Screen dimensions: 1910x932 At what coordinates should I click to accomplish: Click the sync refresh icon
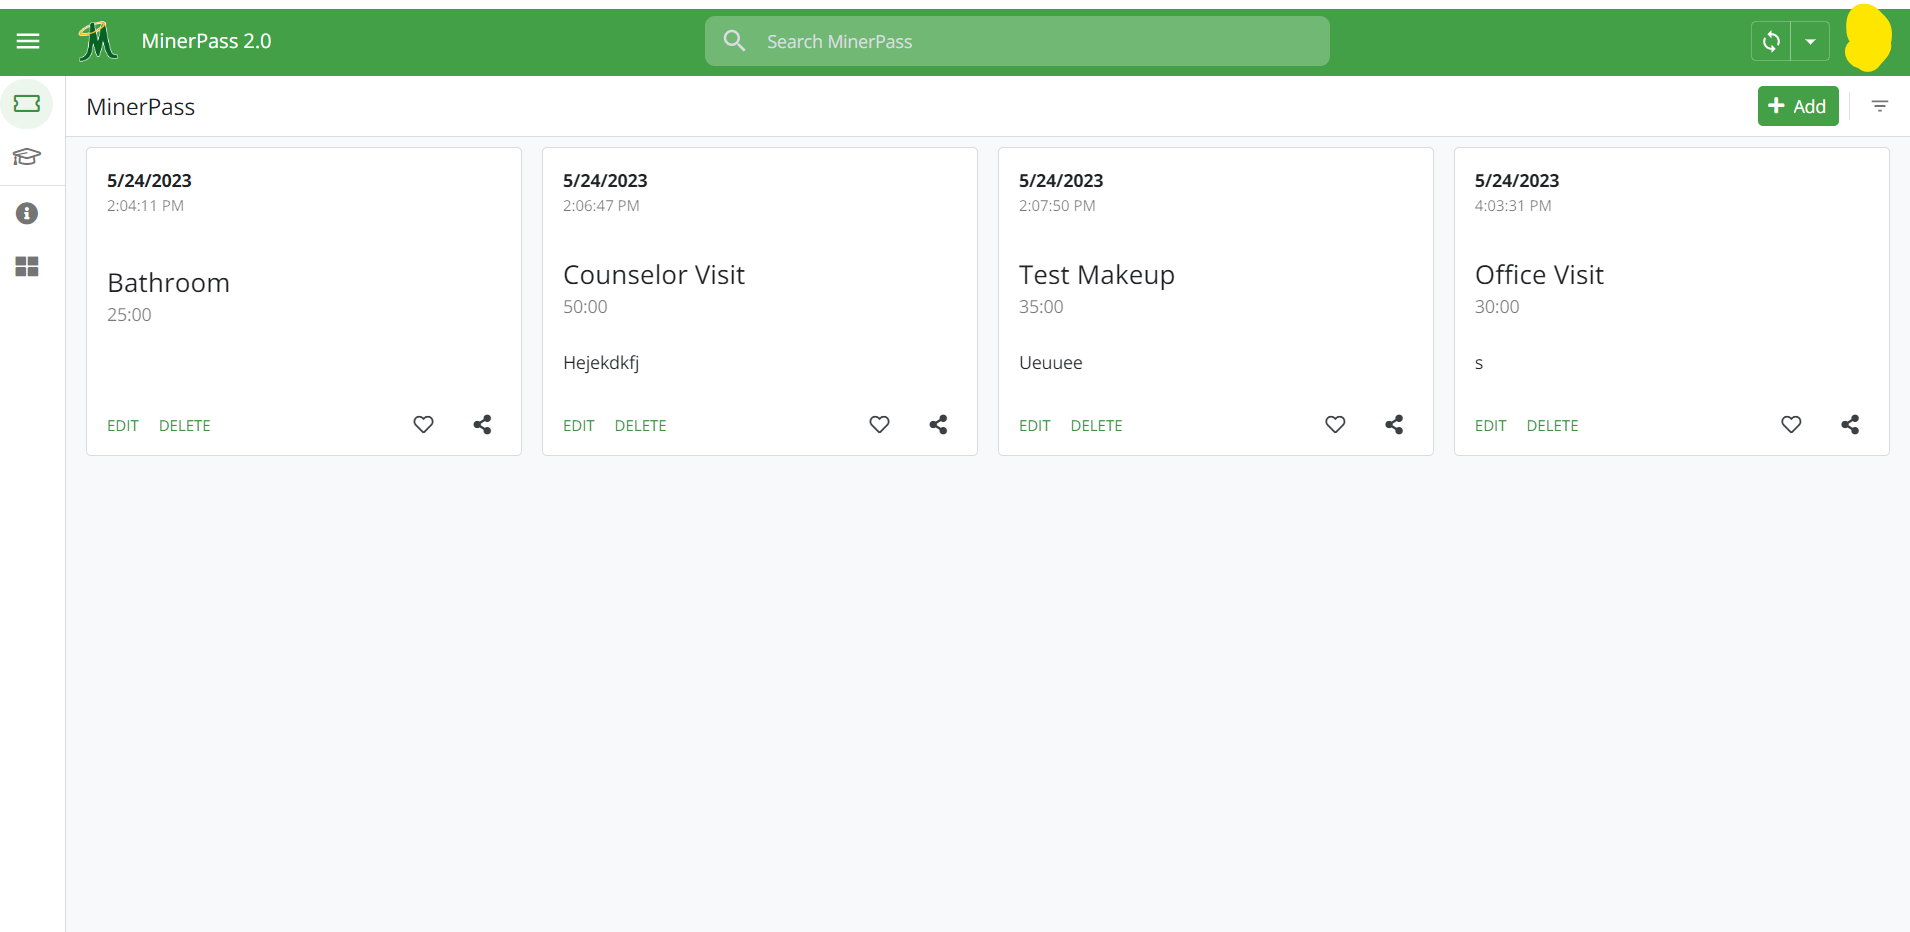[x=1771, y=42]
